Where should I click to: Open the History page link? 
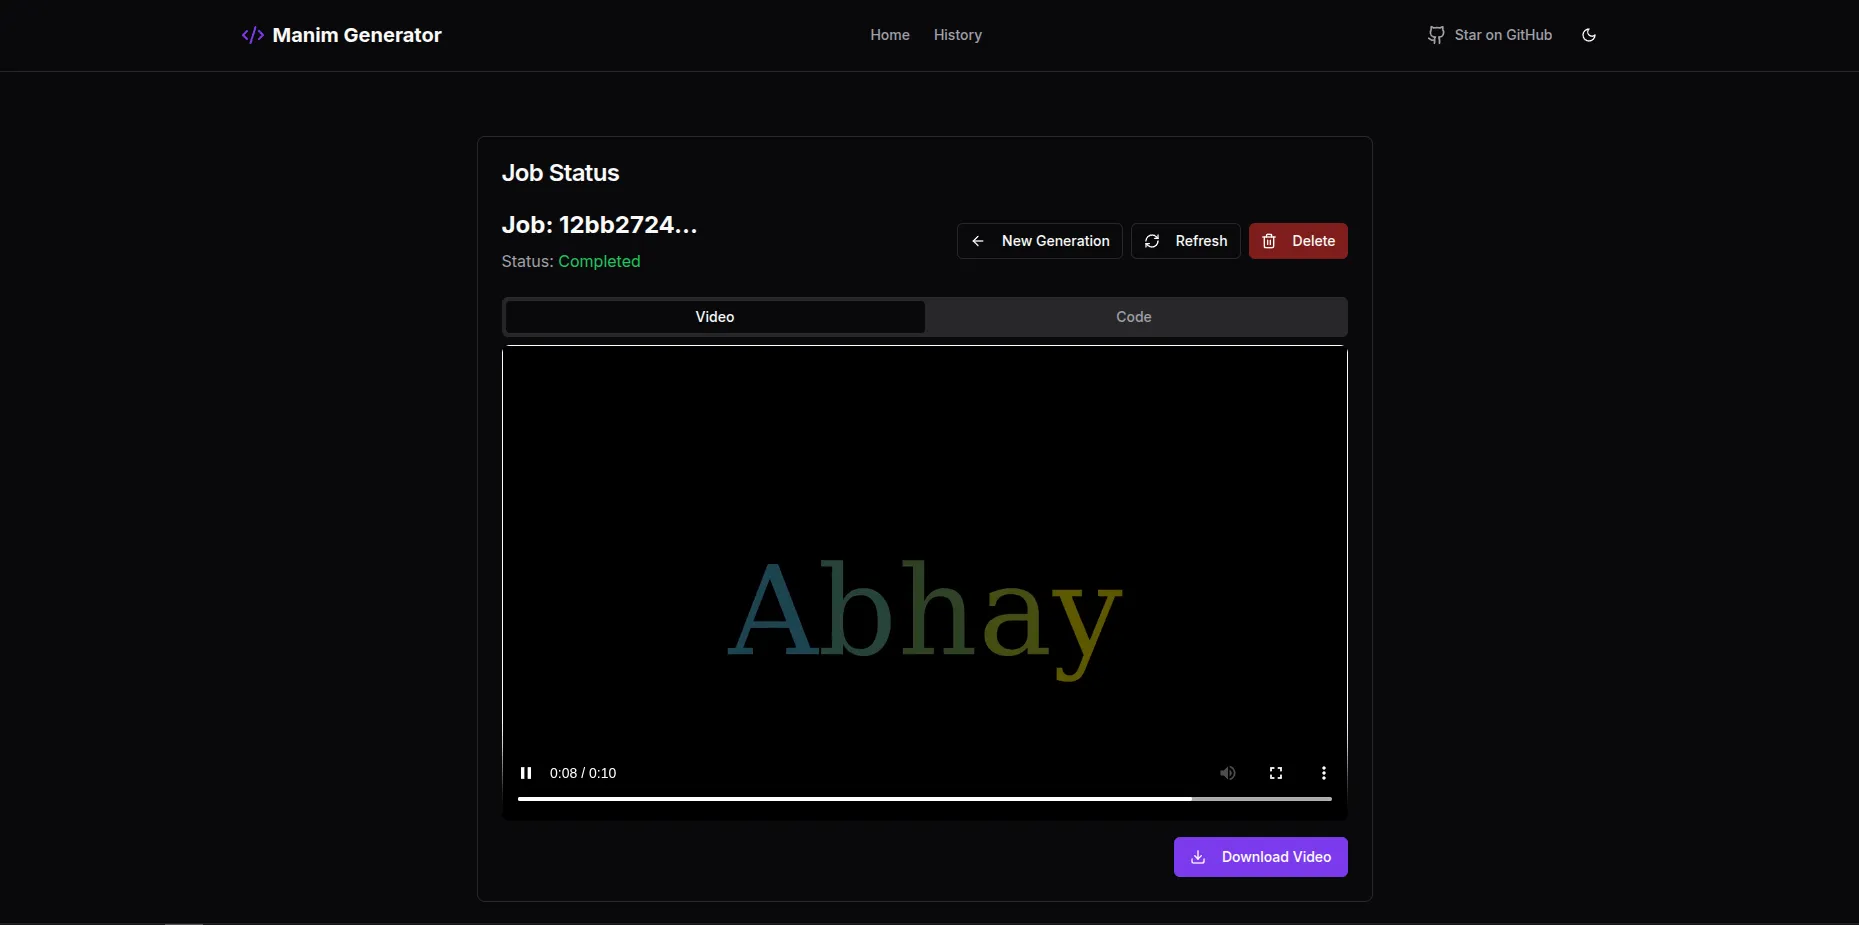click(x=958, y=35)
